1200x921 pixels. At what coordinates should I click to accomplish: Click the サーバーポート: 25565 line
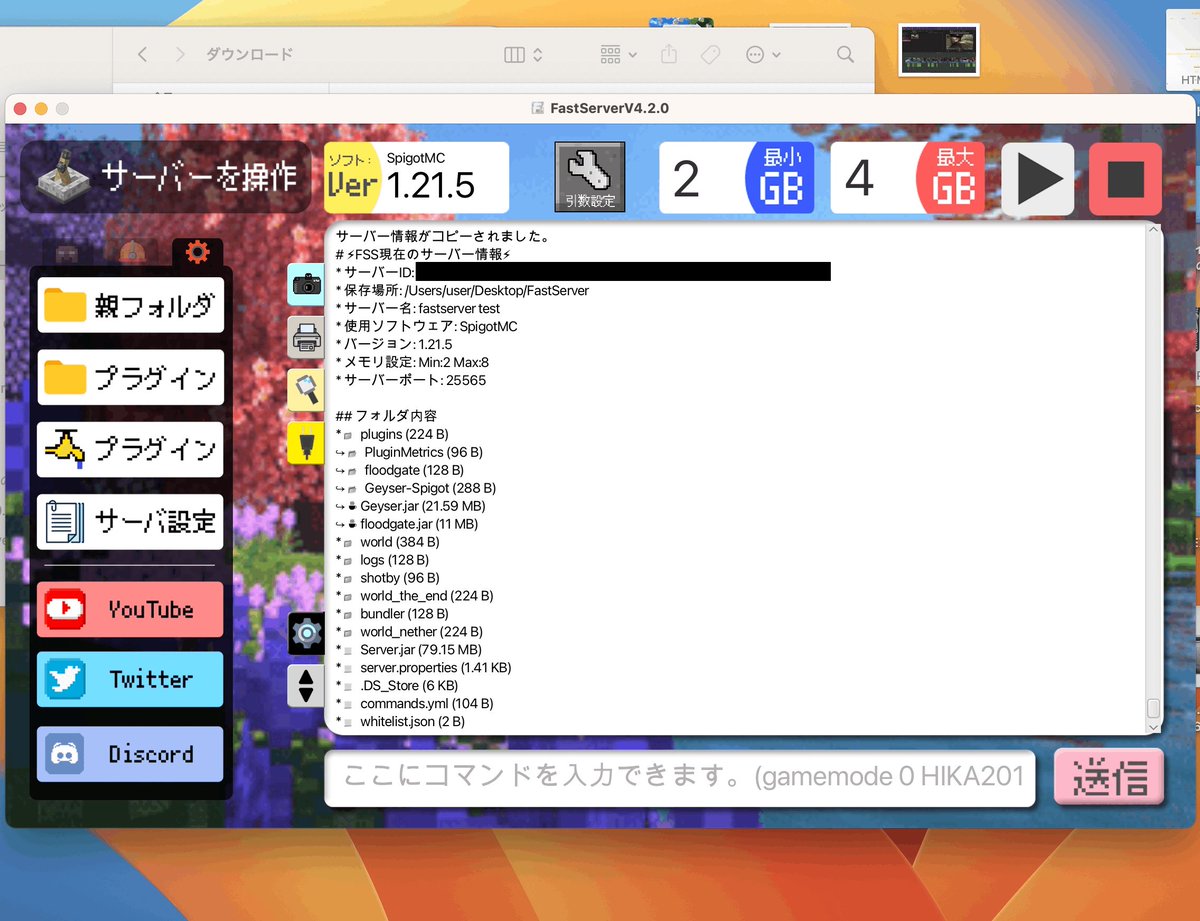(x=411, y=380)
